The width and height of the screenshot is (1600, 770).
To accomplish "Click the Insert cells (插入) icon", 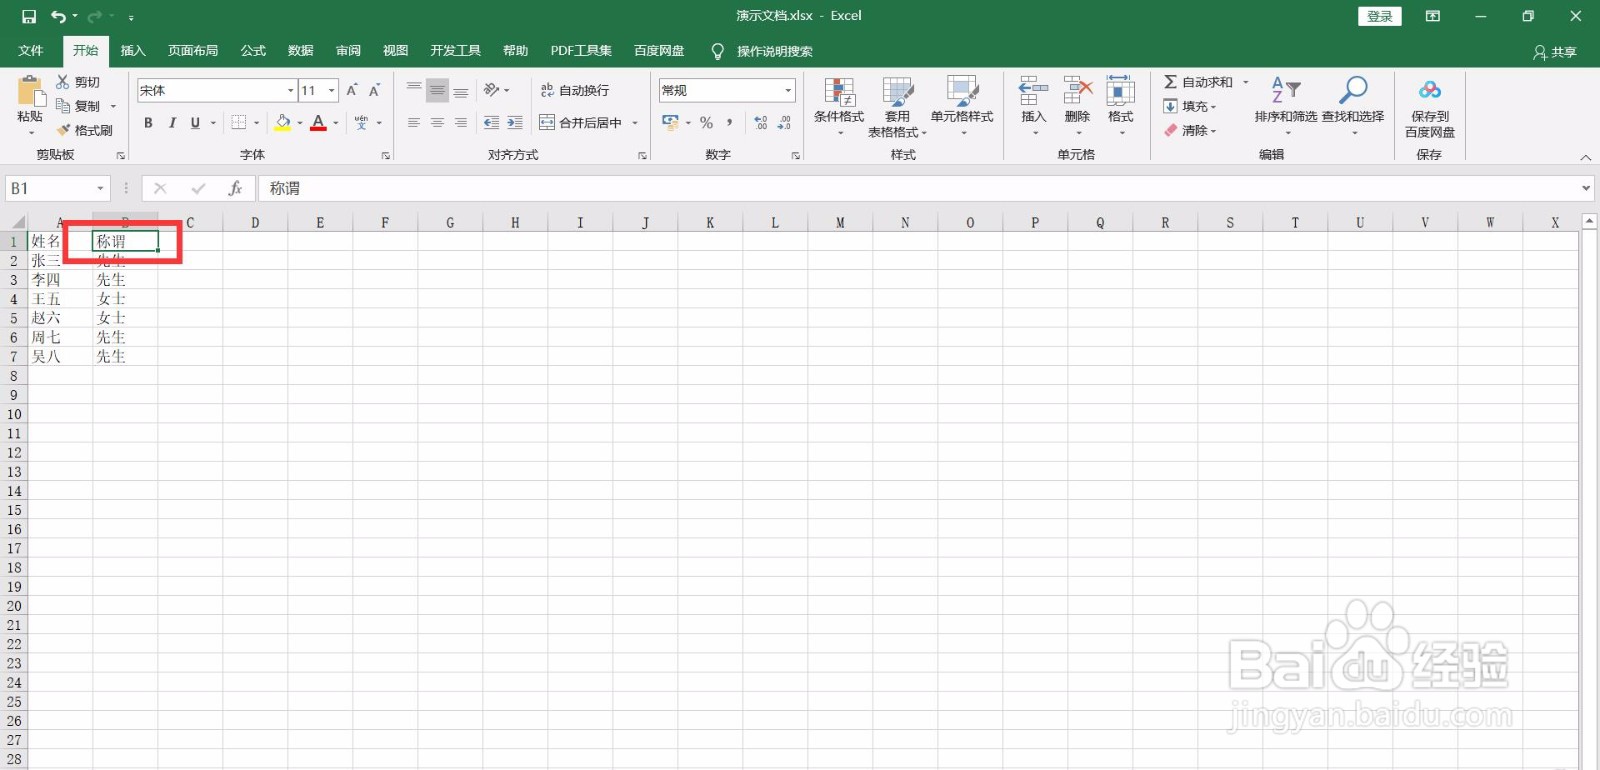I will (x=1033, y=92).
